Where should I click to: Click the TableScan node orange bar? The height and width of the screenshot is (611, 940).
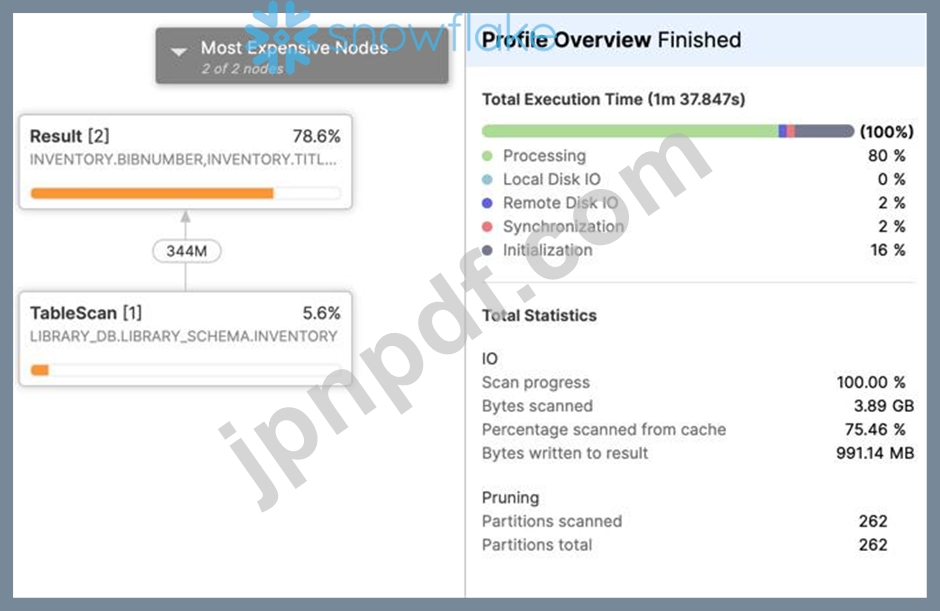(x=40, y=370)
